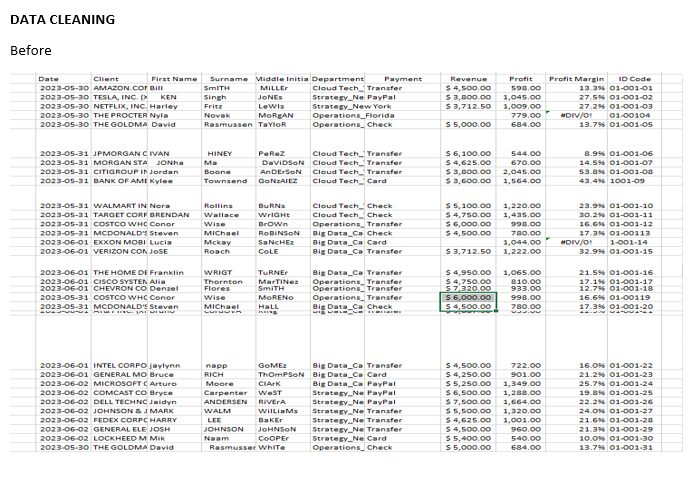Click ID code '1001-09'

627,181
